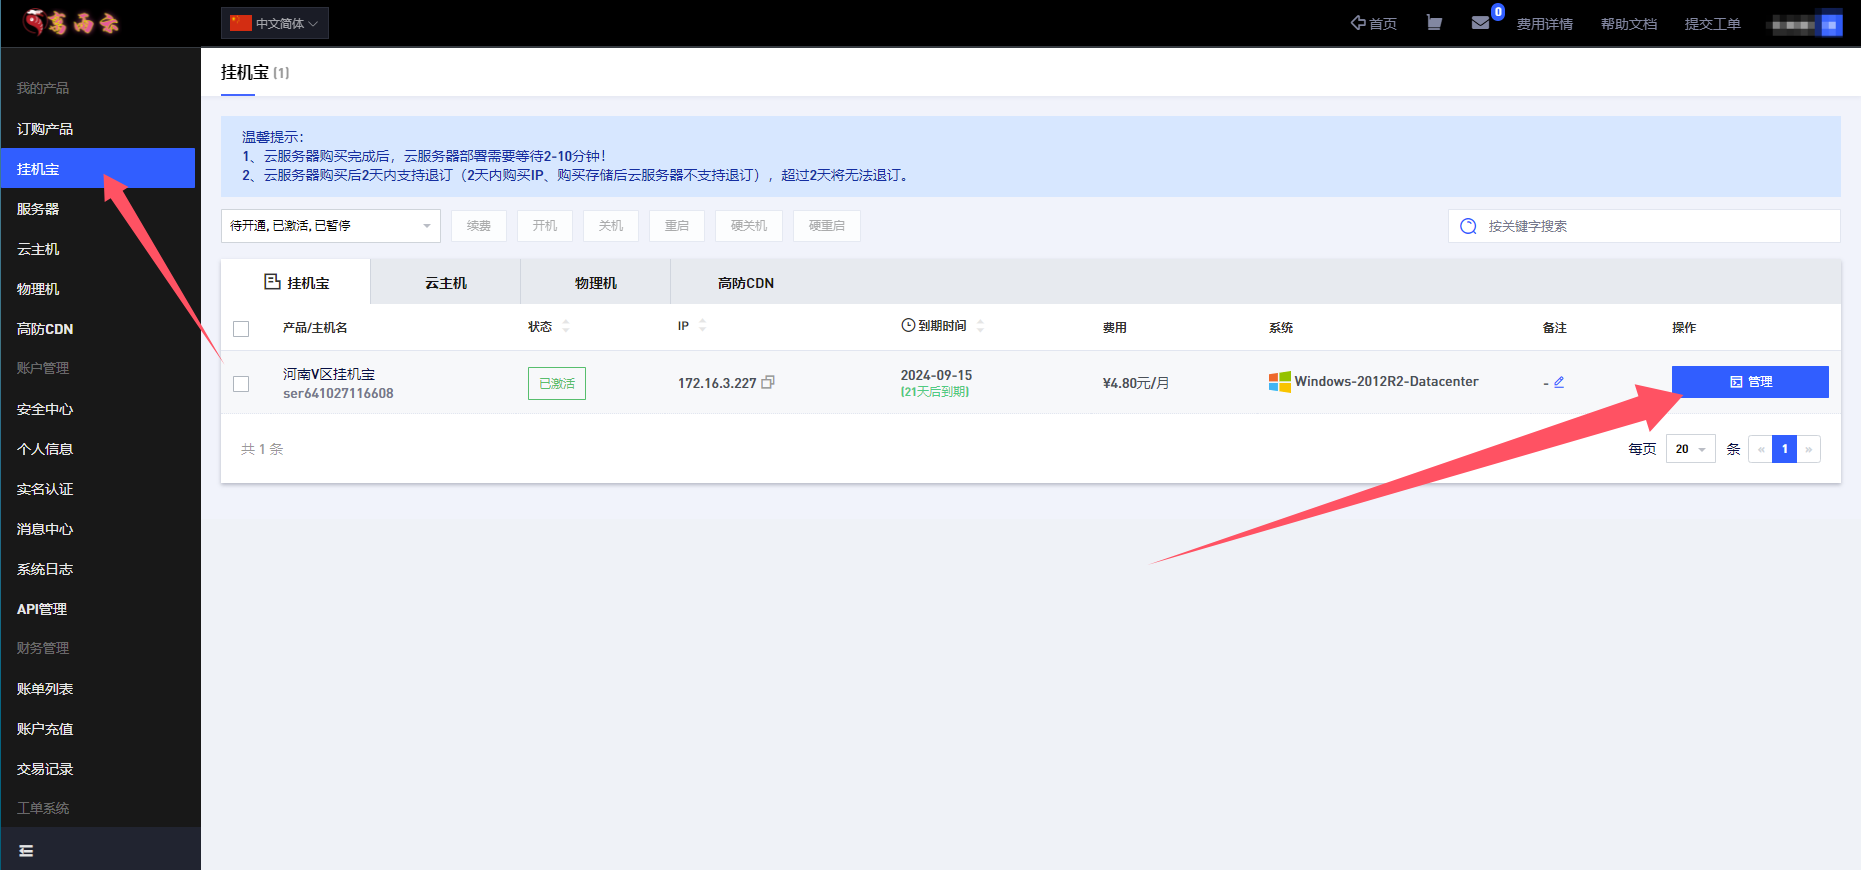Click hostname ser641027116608
Image resolution: width=1861 pixels, height=870 pixels.
338,393
